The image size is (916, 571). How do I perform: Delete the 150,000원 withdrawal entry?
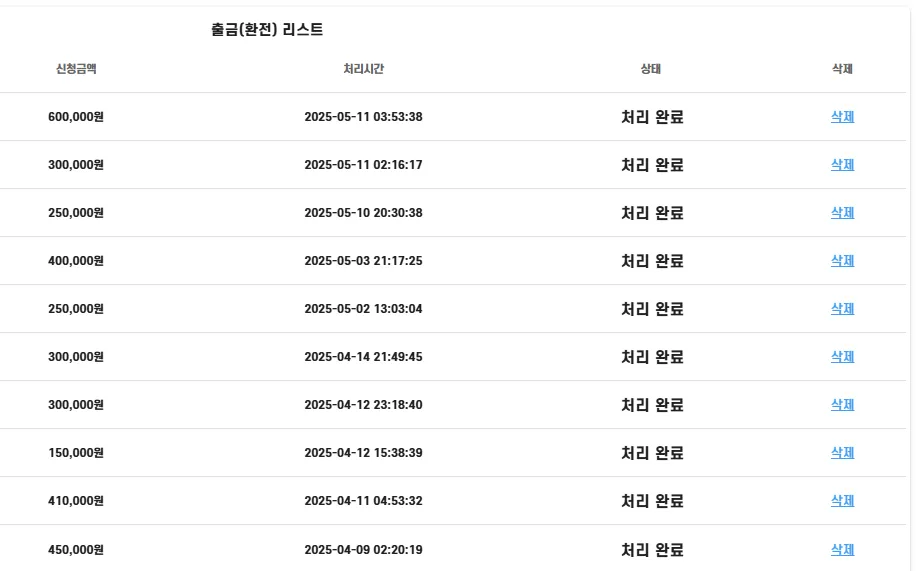coord(842,452)
